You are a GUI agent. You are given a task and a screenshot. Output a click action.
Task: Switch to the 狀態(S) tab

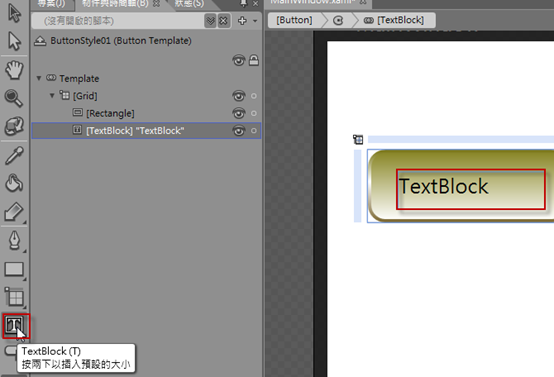click(189, 4)
